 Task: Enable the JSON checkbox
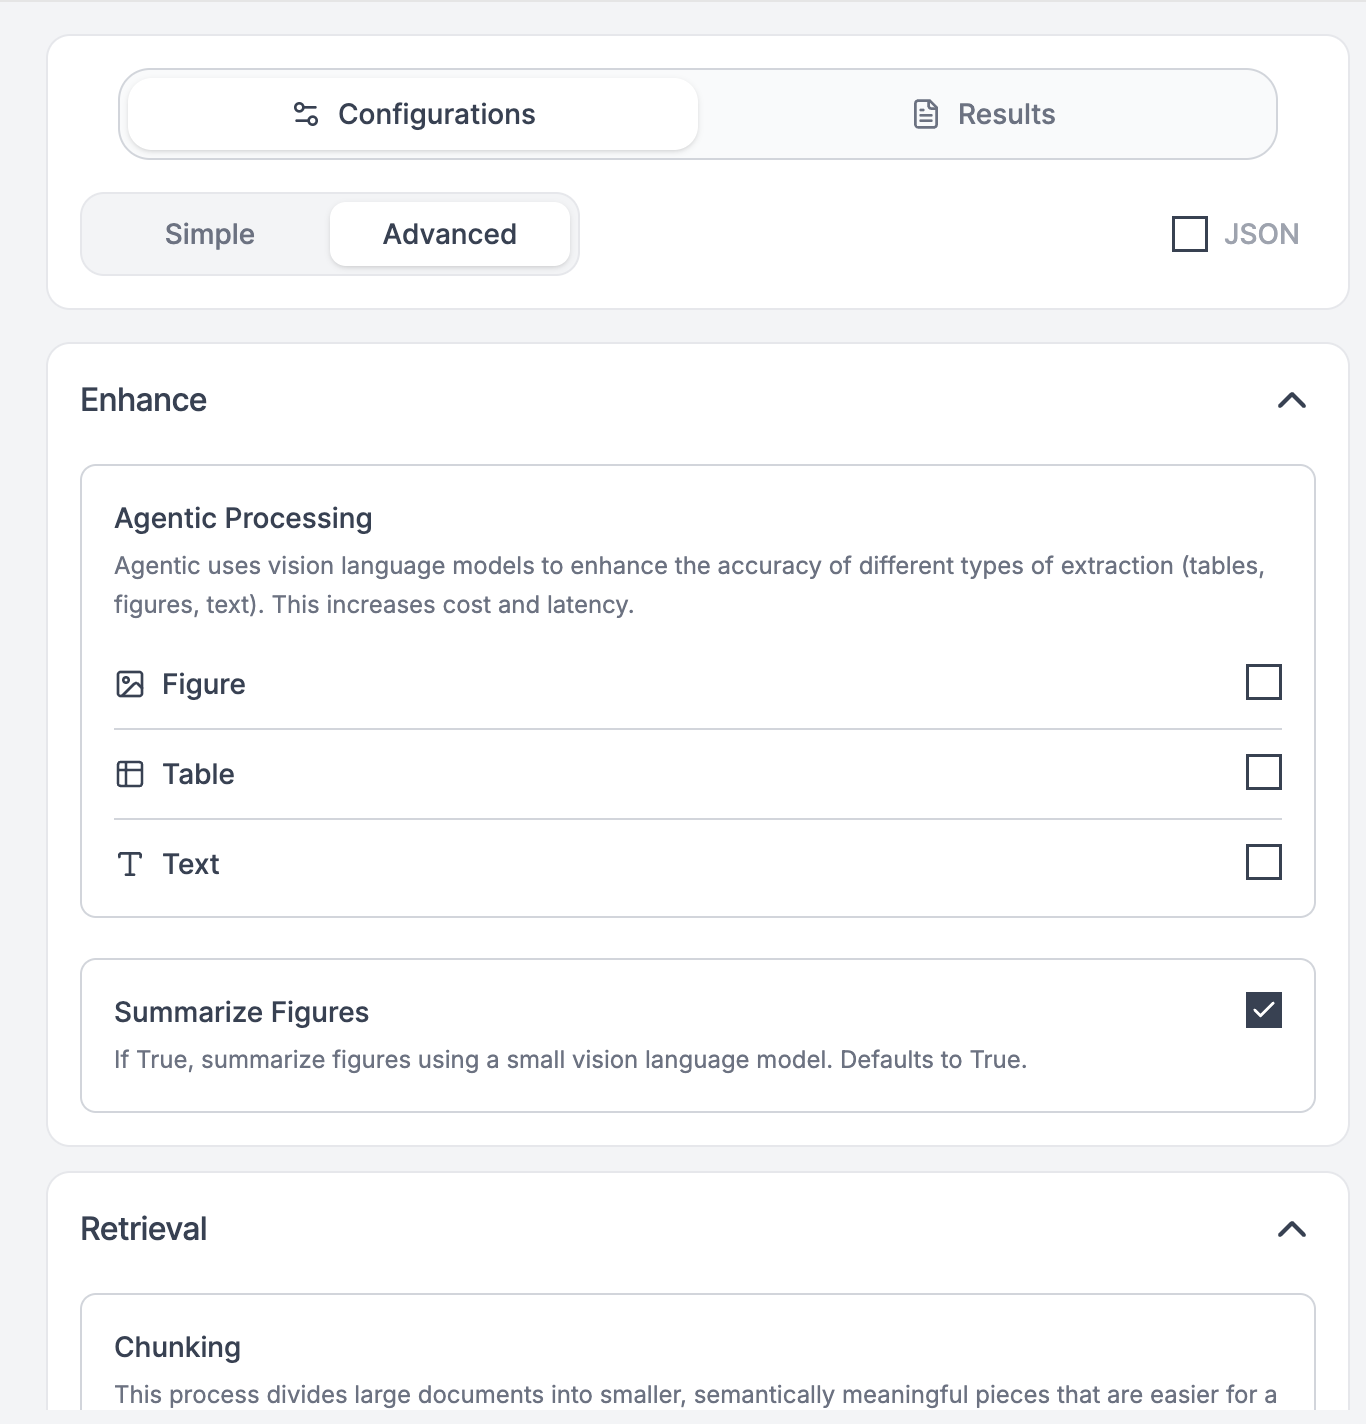click(x=1189, y=234)
